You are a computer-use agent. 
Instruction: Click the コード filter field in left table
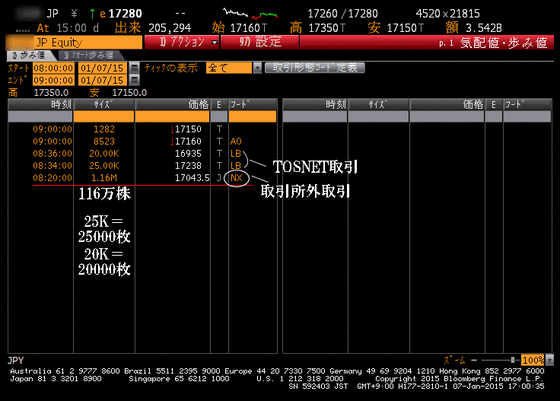tap(252, 116)
